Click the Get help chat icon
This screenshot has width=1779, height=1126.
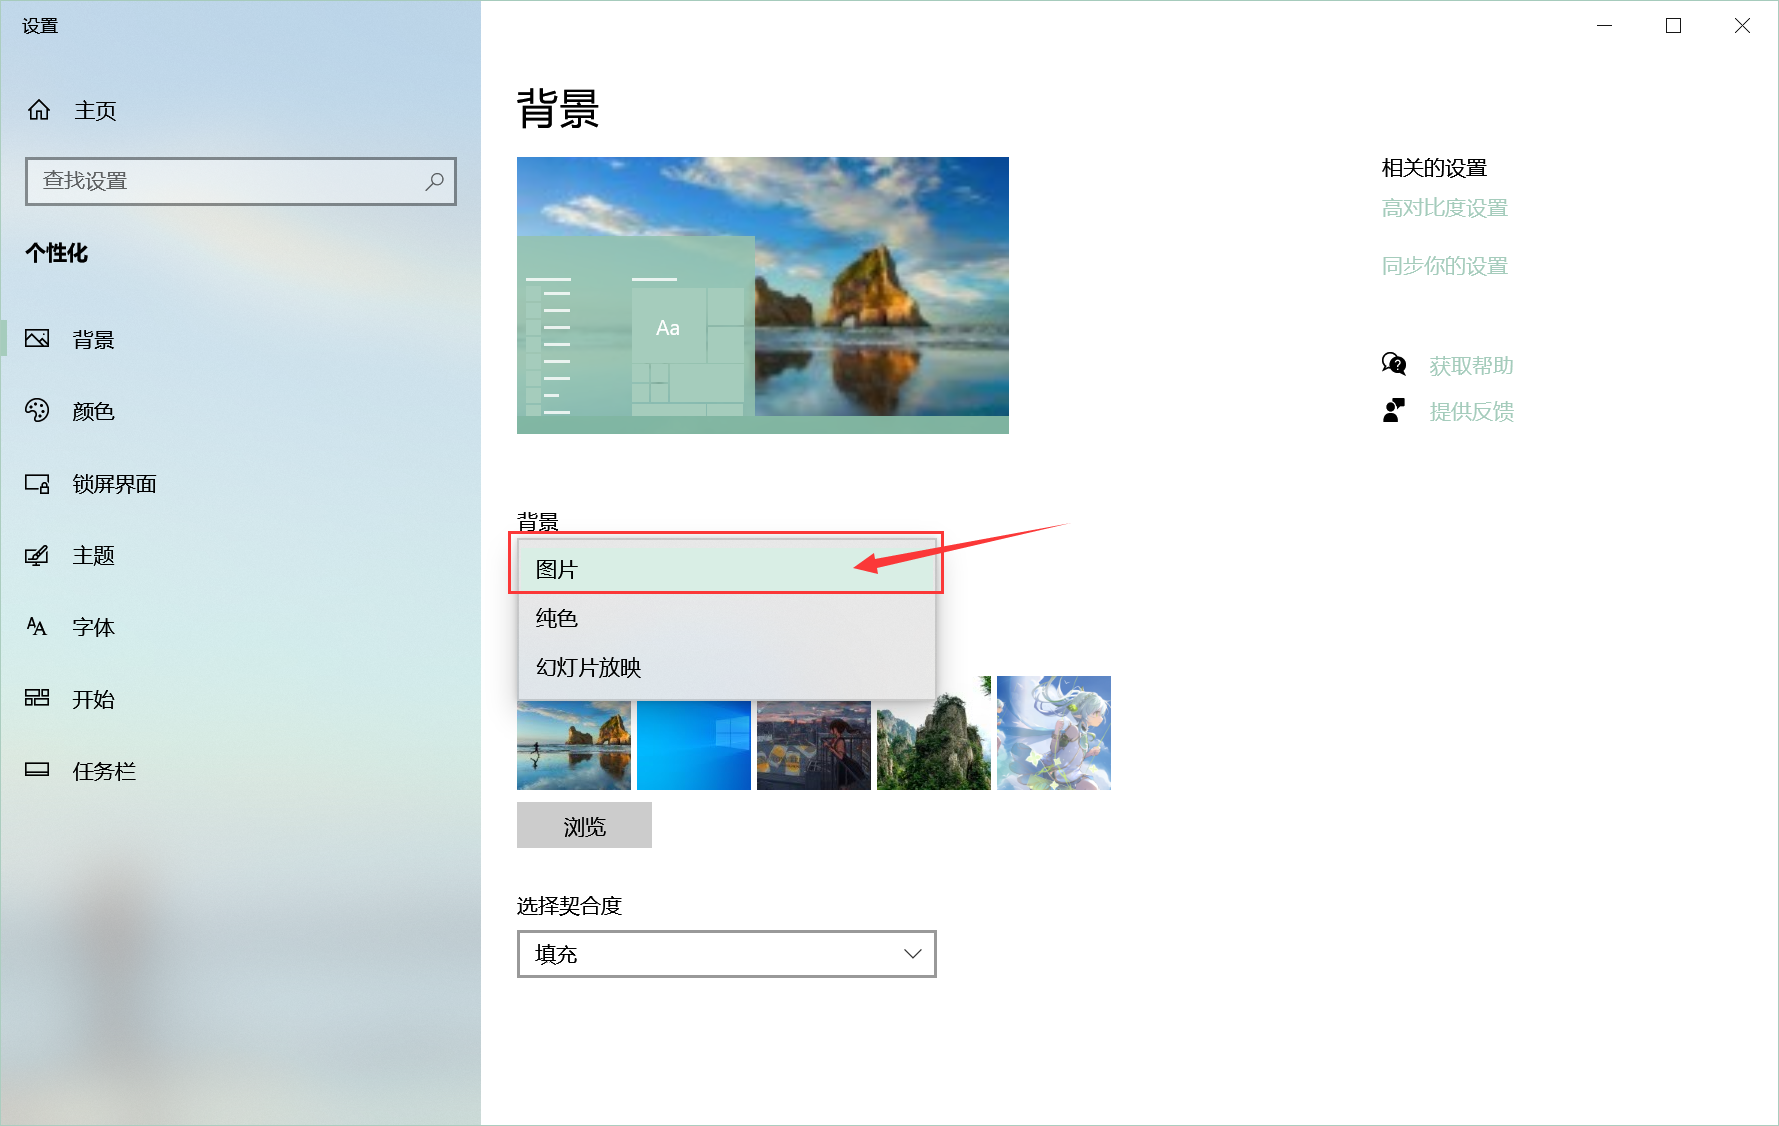(x=1393, y=365)
